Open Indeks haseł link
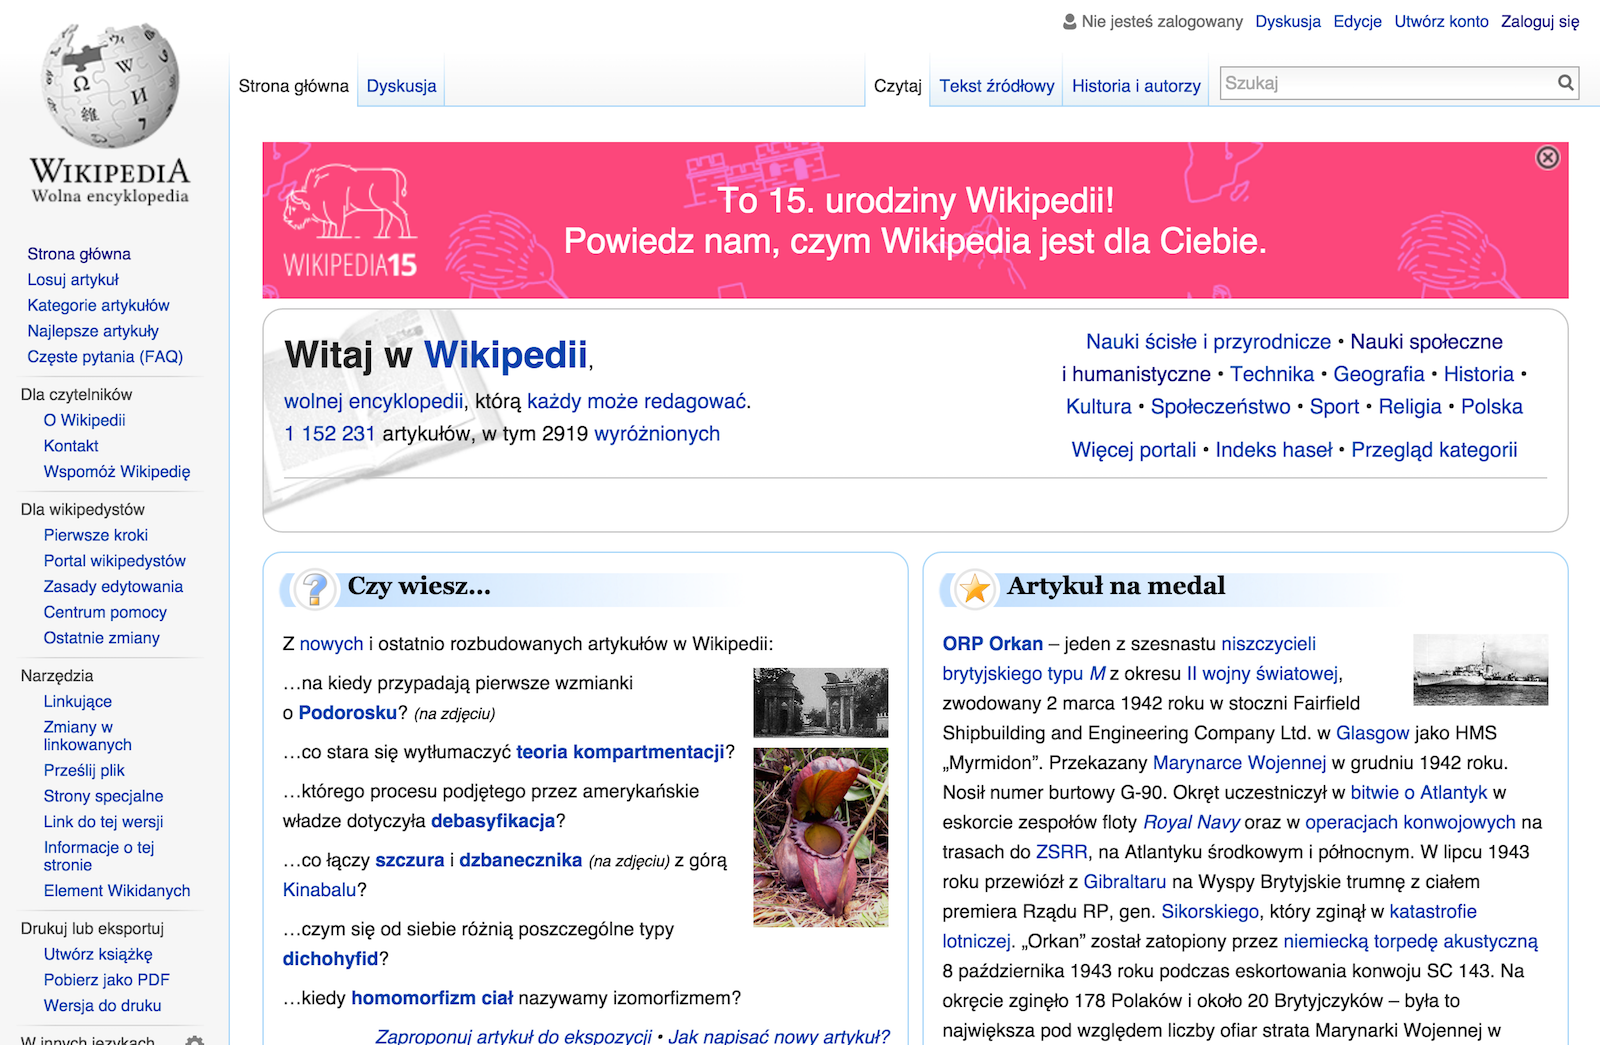Screen dimensions: 1600x1045 point(1273,450)
